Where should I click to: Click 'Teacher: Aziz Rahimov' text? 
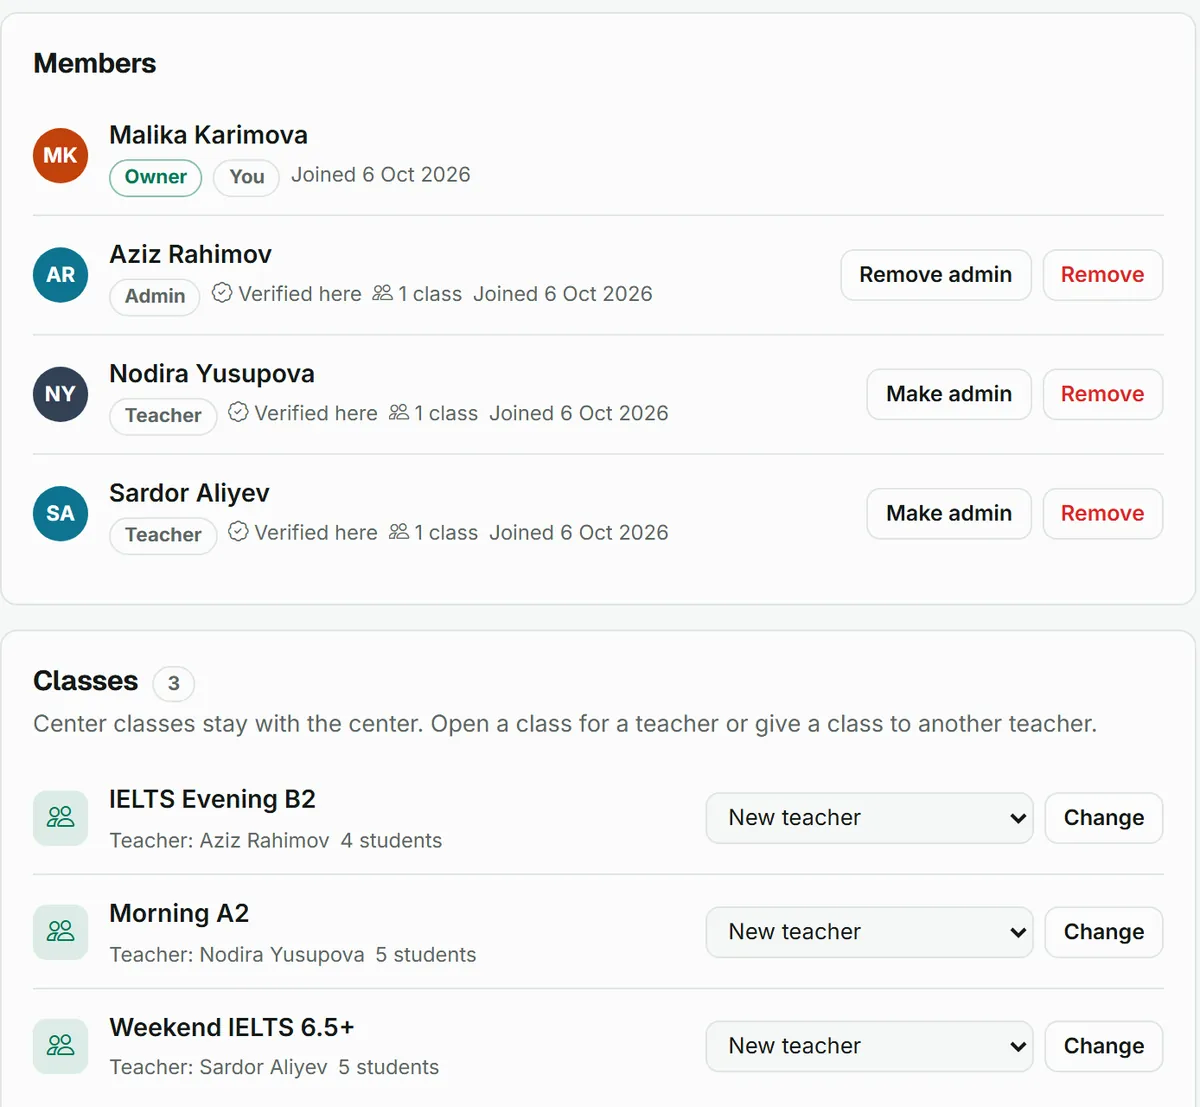[x=219, y=840]
